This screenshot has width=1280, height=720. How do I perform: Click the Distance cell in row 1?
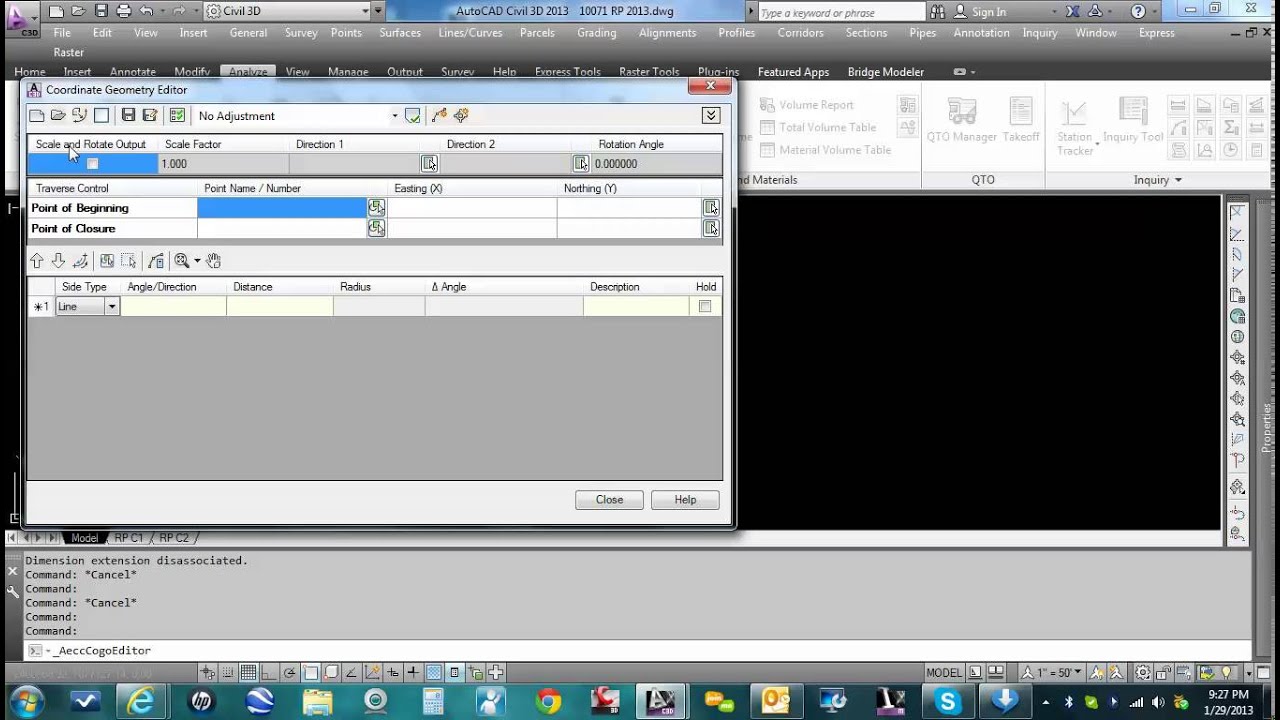tap(280, 307)
